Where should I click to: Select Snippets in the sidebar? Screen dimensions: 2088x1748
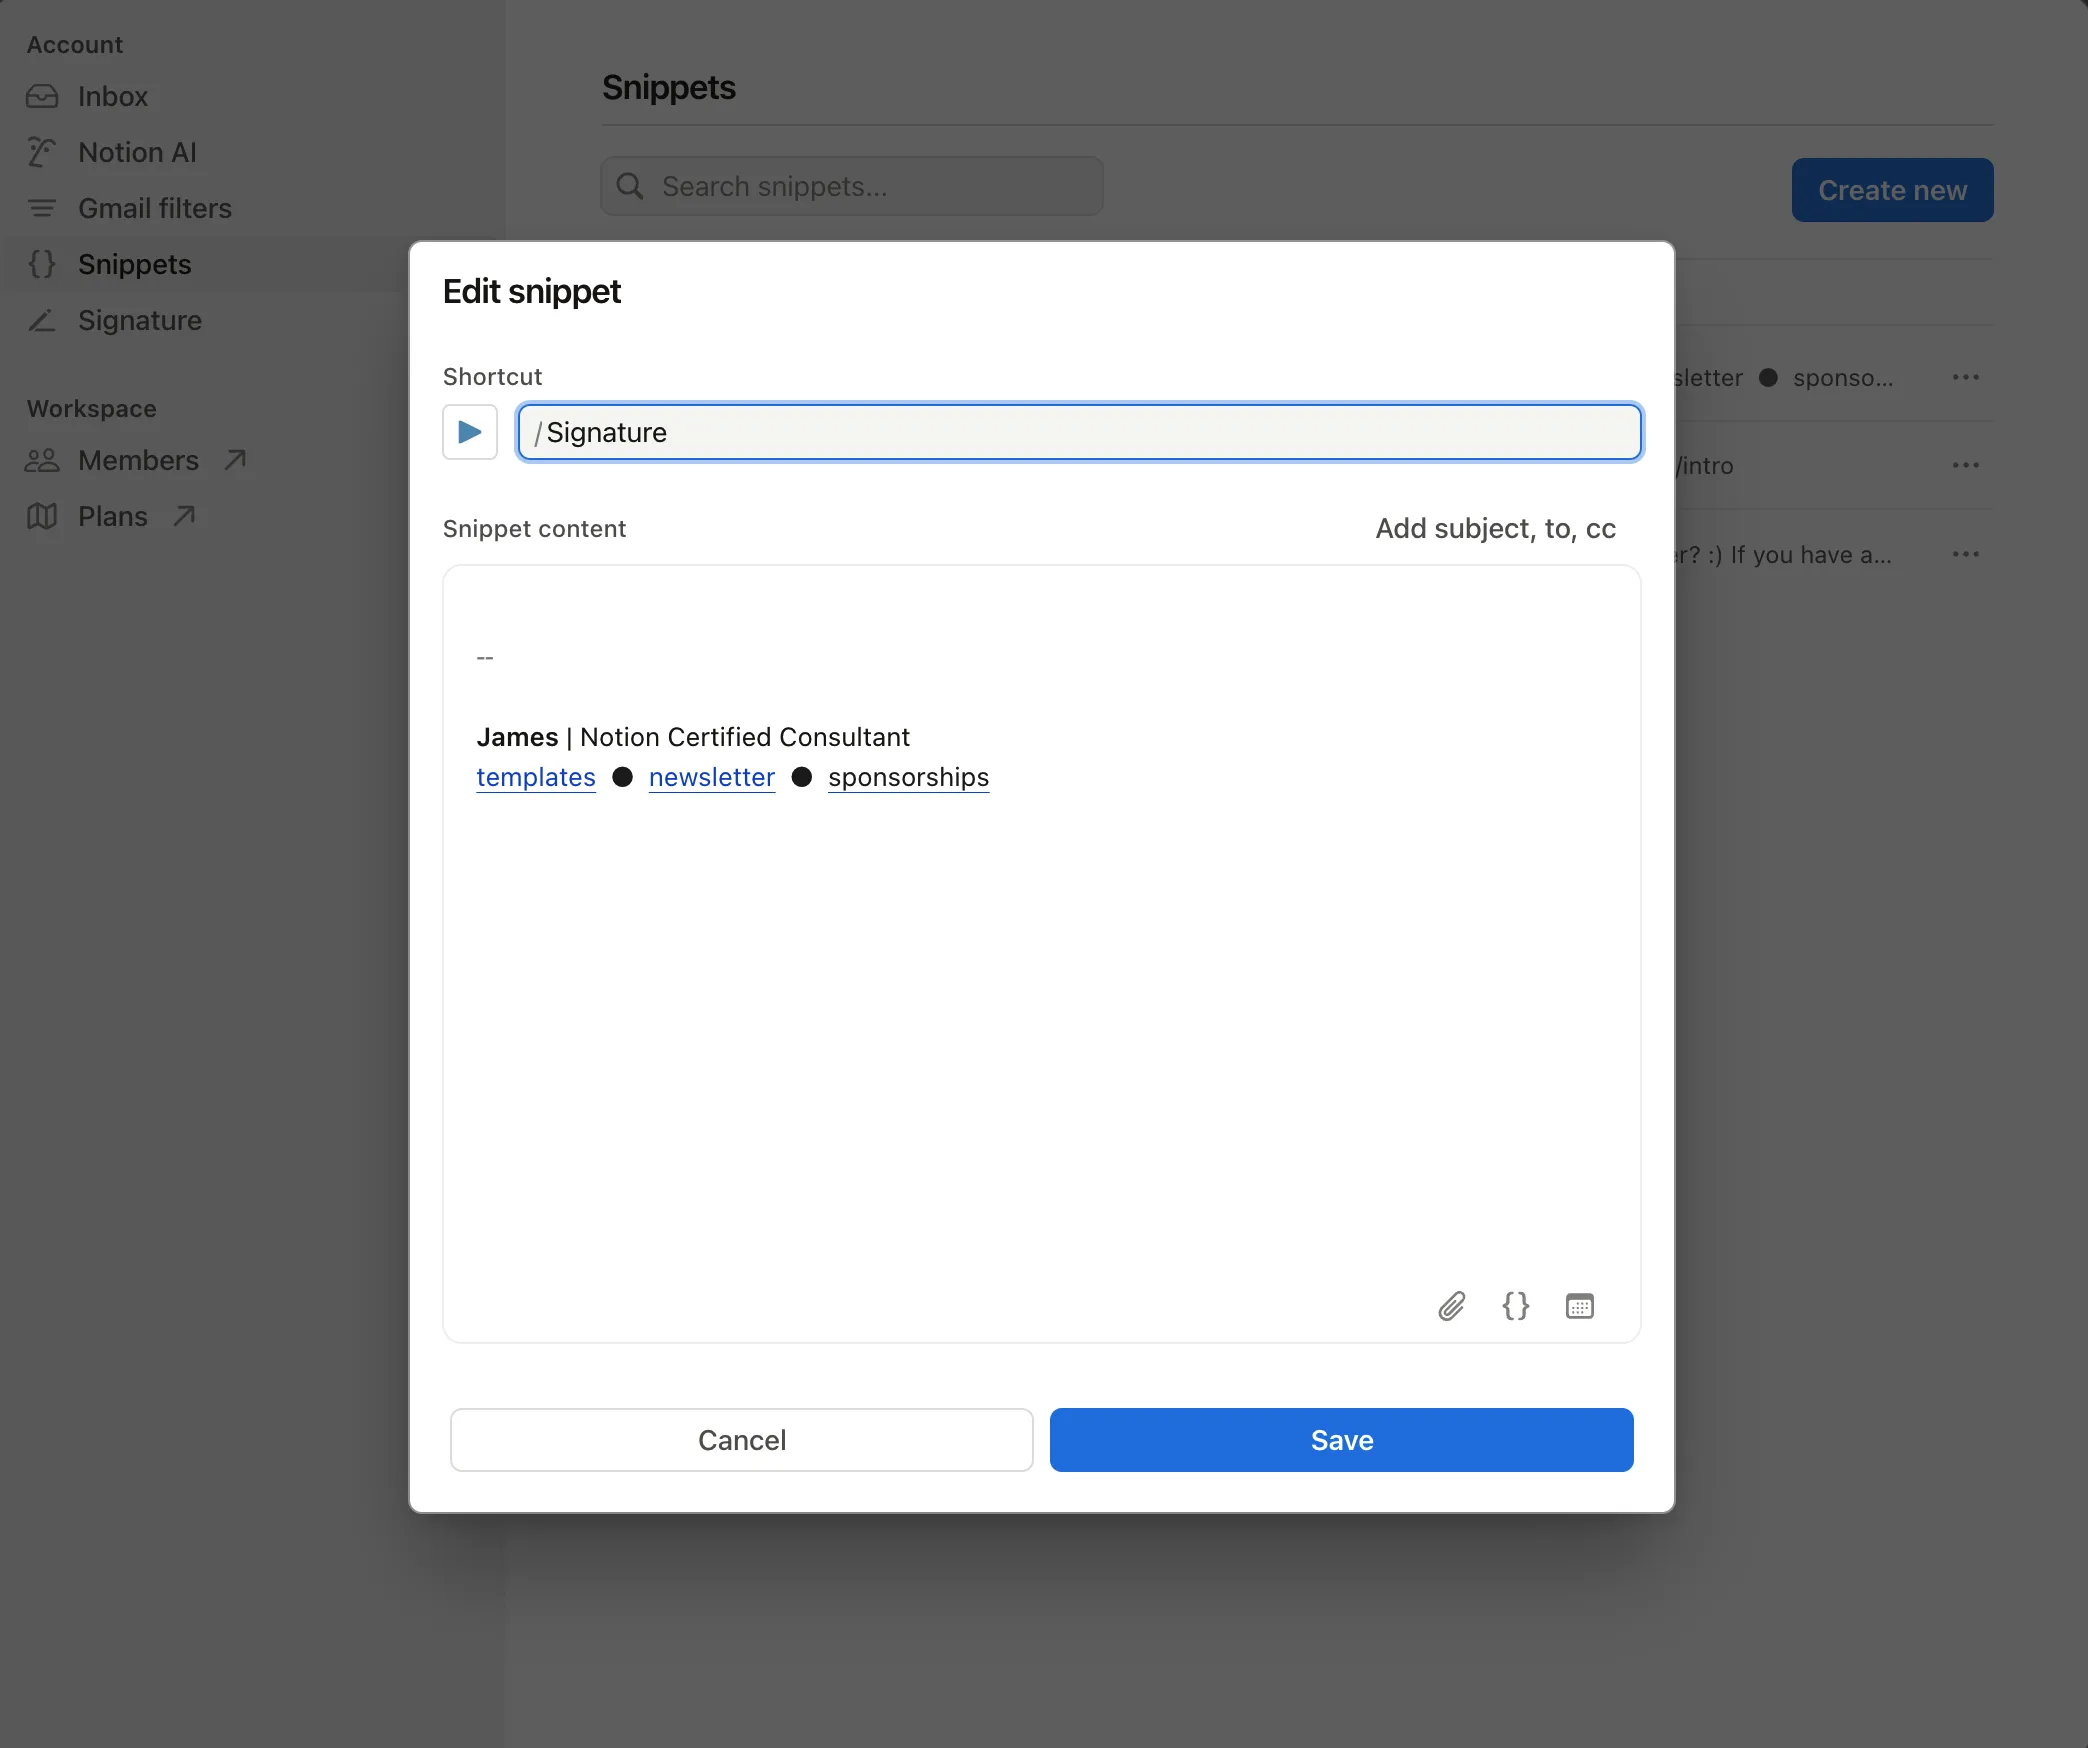point(134,264)
